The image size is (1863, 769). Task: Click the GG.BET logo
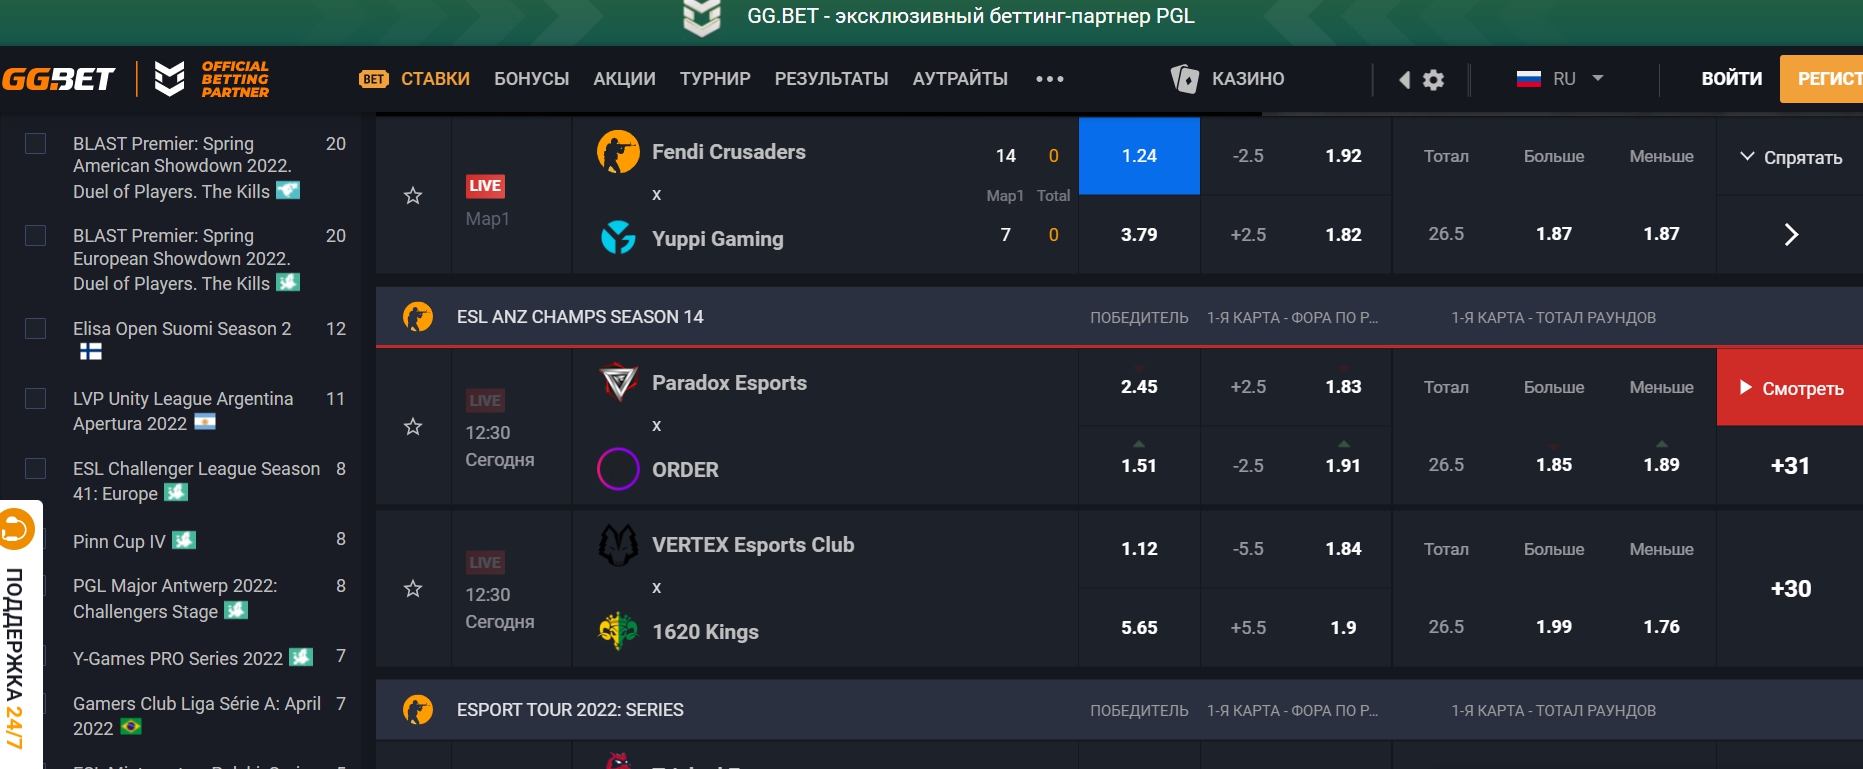pyautogui.click(x=58, y=79)
